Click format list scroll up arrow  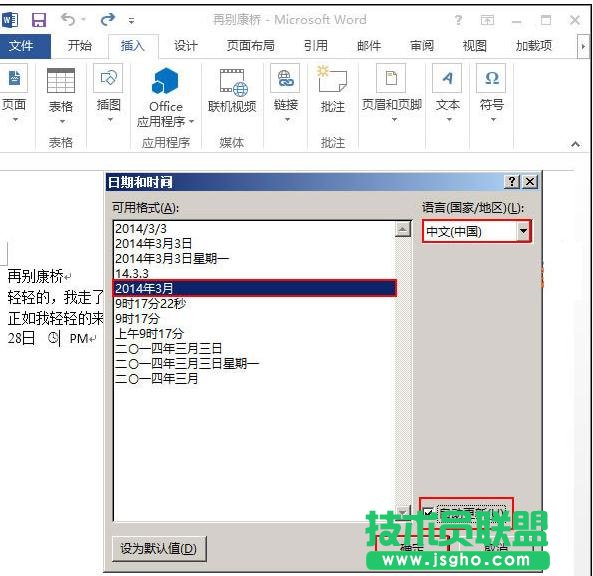(x=403, y=229)
